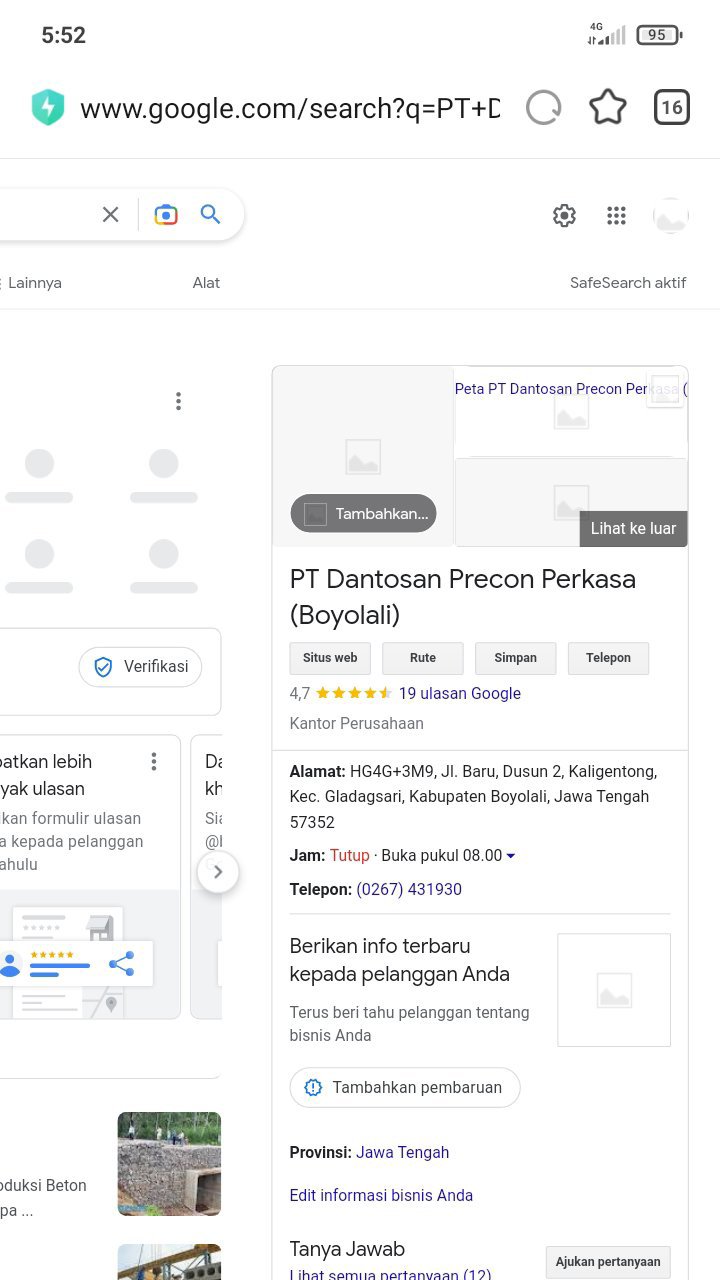Screen dimensions: 720x1280
Task: Open the 19 ulasan Google link
Action: [459, 693]
